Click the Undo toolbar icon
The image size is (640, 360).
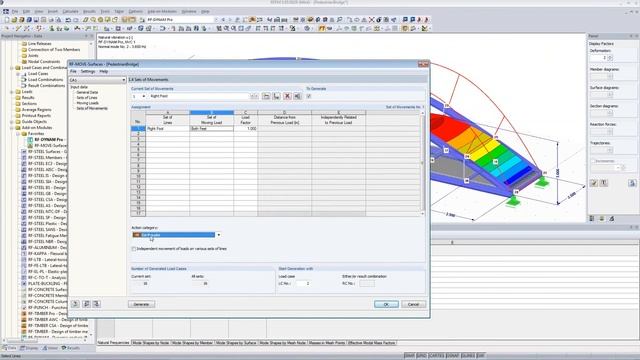[x=68, y=20]
